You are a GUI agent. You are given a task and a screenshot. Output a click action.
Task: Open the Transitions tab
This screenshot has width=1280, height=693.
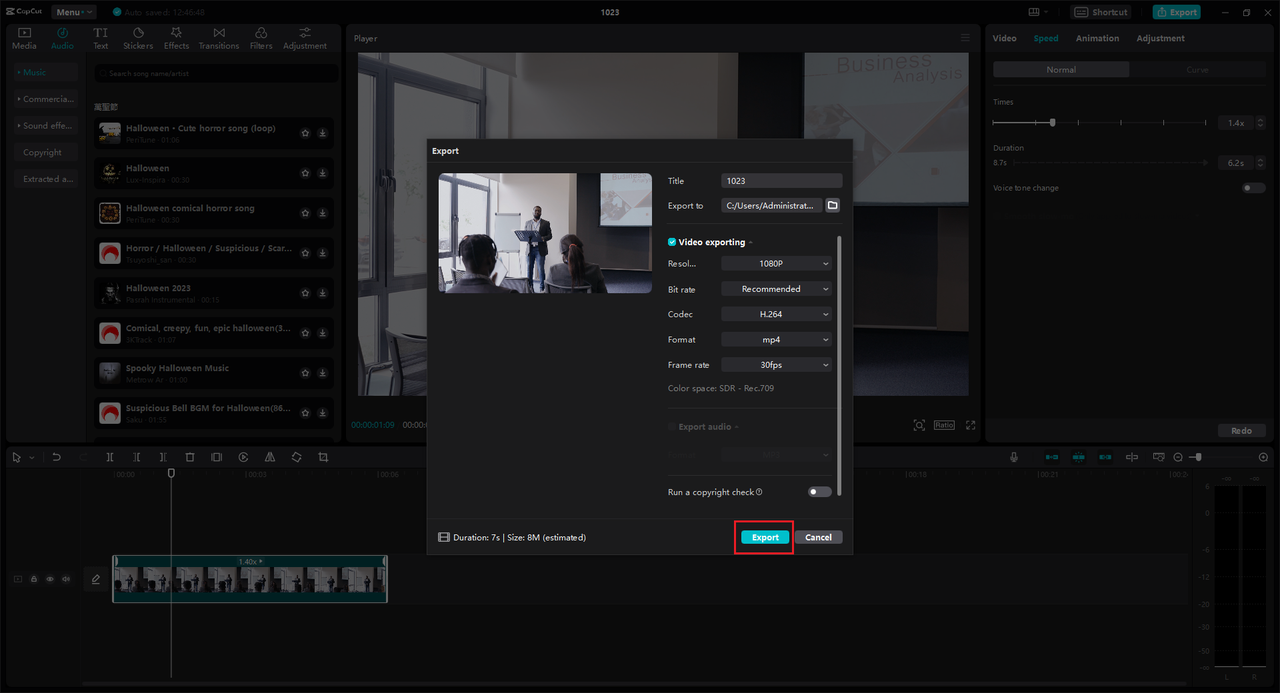[x=219, y=38]
